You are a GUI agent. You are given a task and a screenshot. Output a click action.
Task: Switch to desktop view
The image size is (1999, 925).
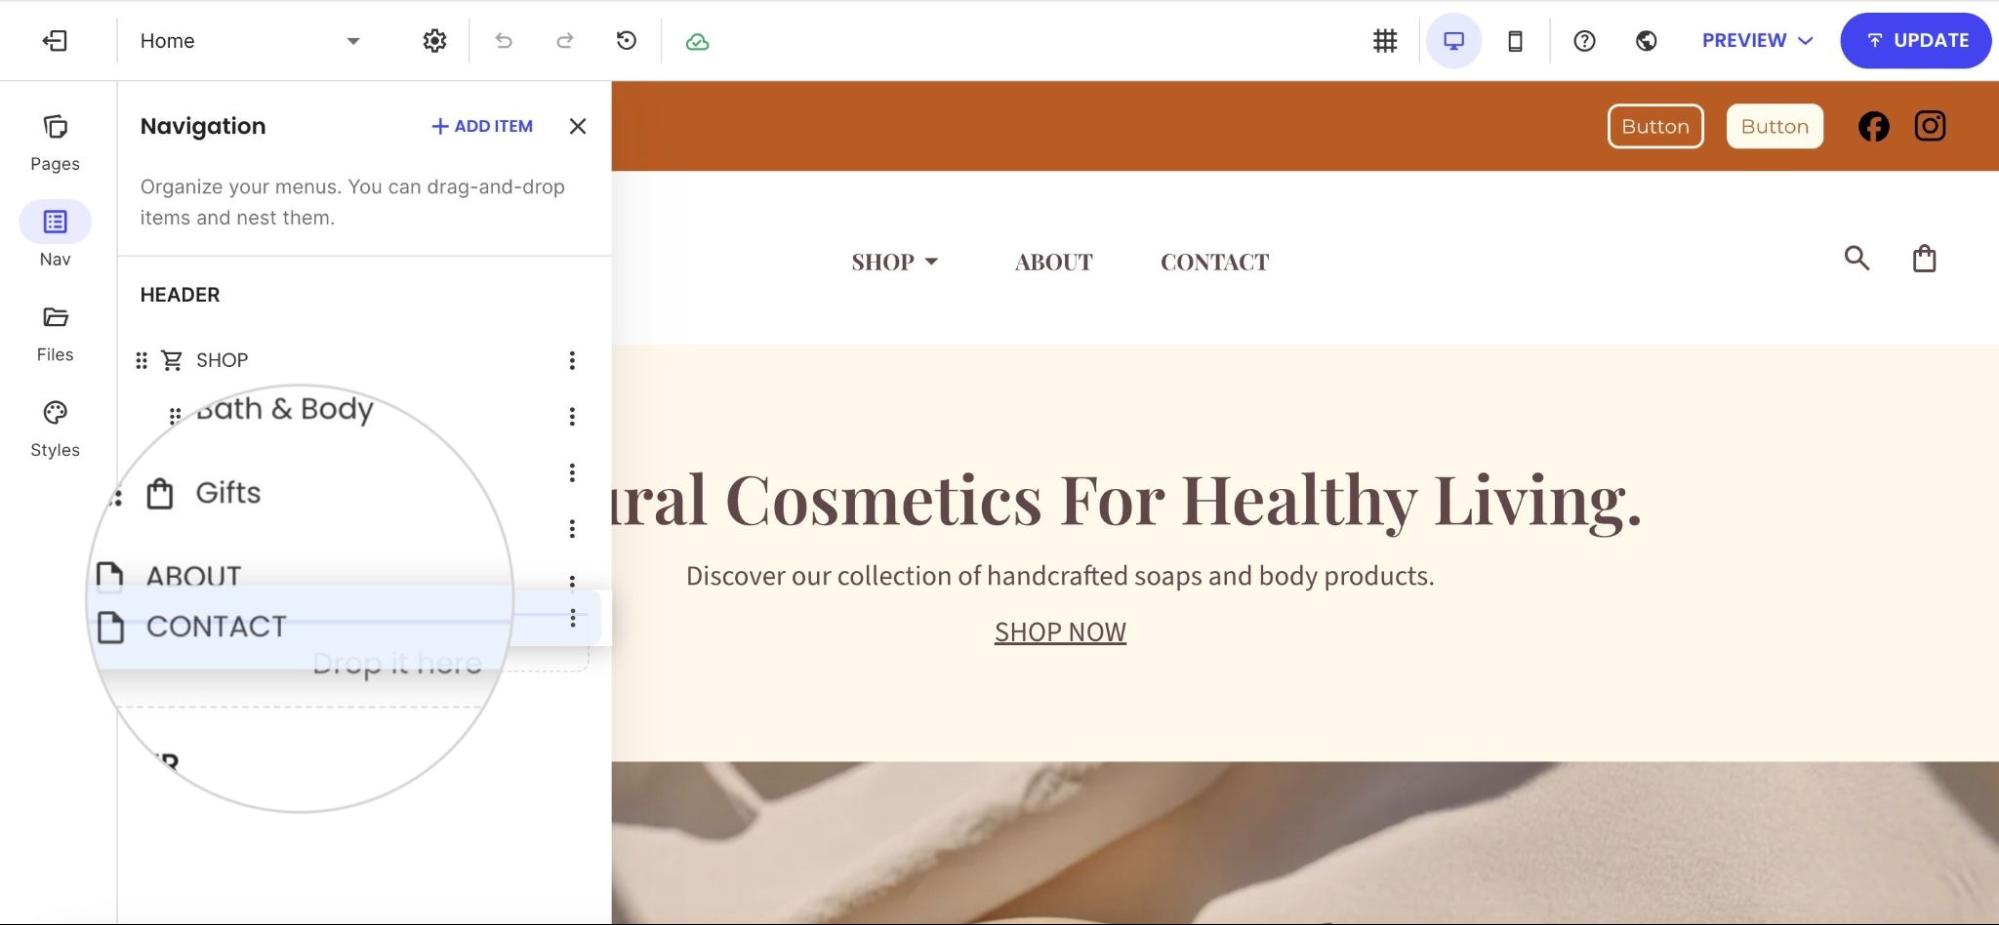point(1453,41)
